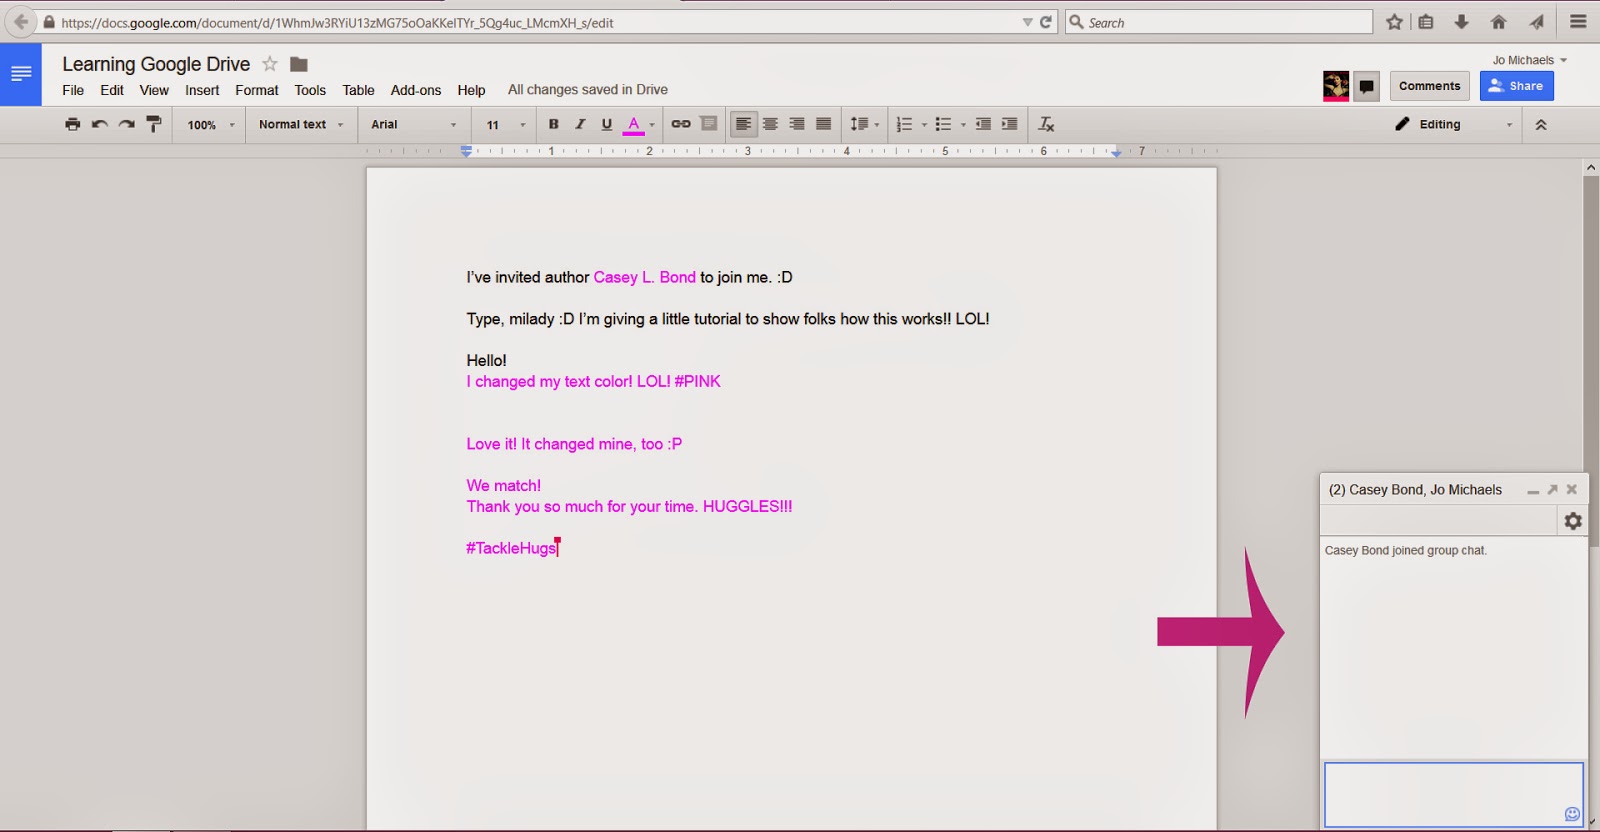Go back to the previous page
1600x832 pixels.
point(21,22)
